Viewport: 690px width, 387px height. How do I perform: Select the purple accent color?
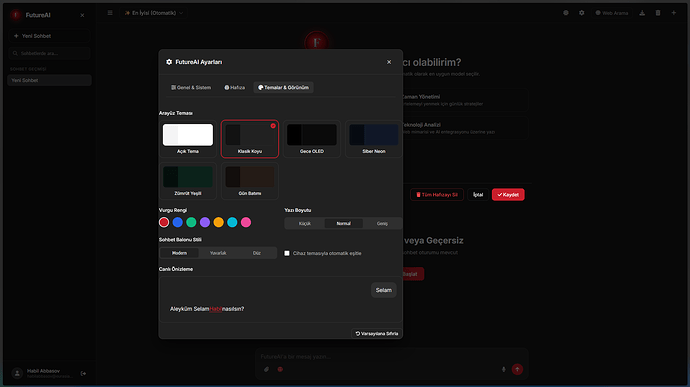(x=205, y=222)
